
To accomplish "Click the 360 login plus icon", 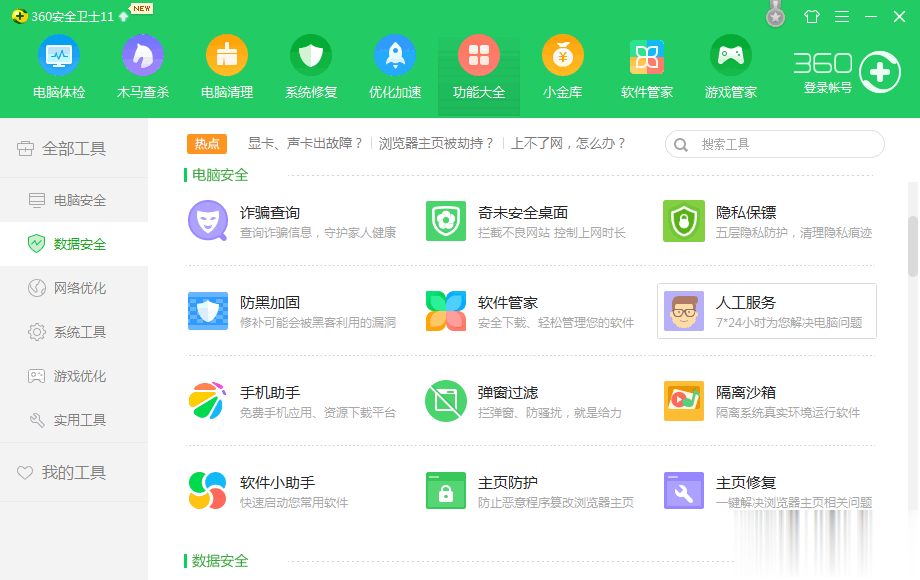I will pos(880,73).
